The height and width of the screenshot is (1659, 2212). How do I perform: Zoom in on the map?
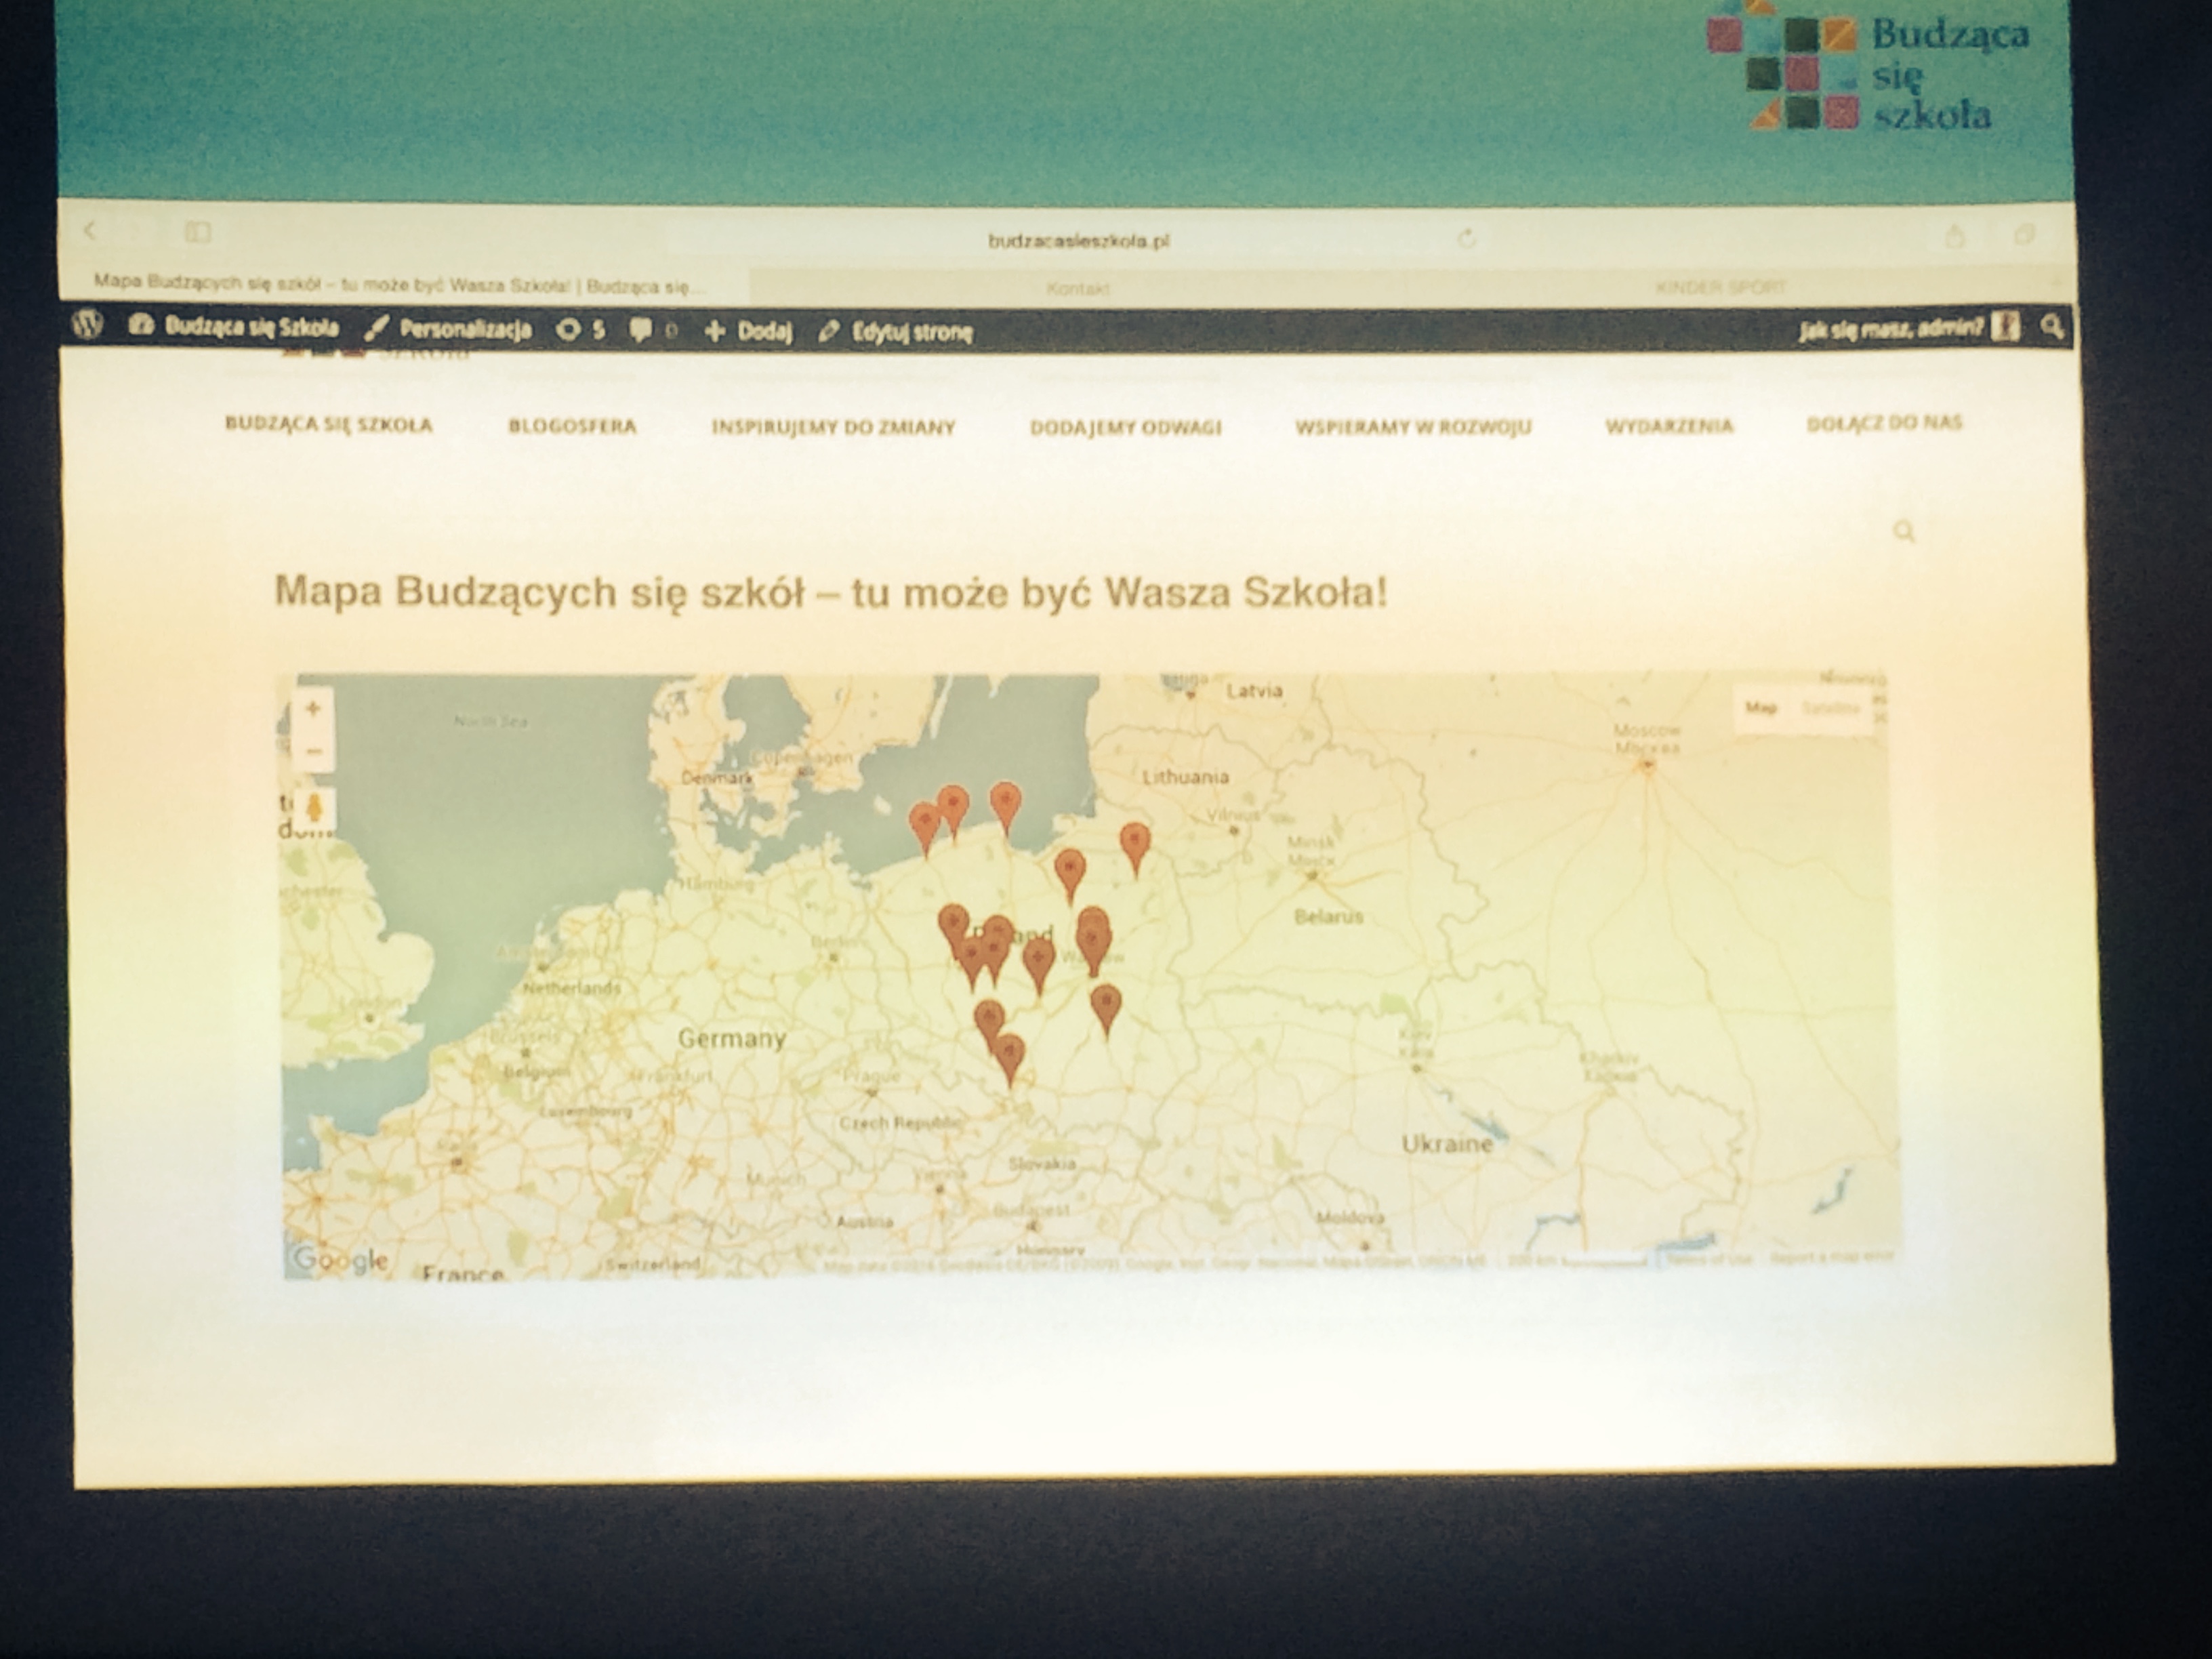313,709
